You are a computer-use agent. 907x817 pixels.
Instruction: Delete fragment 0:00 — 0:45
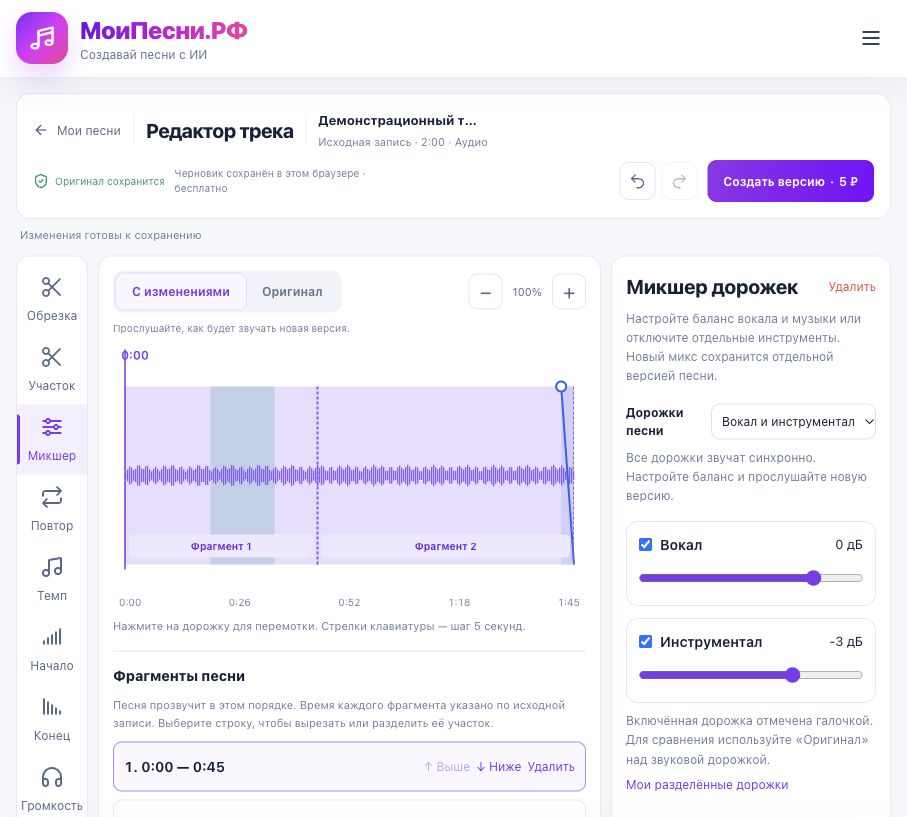pos(551,767)
